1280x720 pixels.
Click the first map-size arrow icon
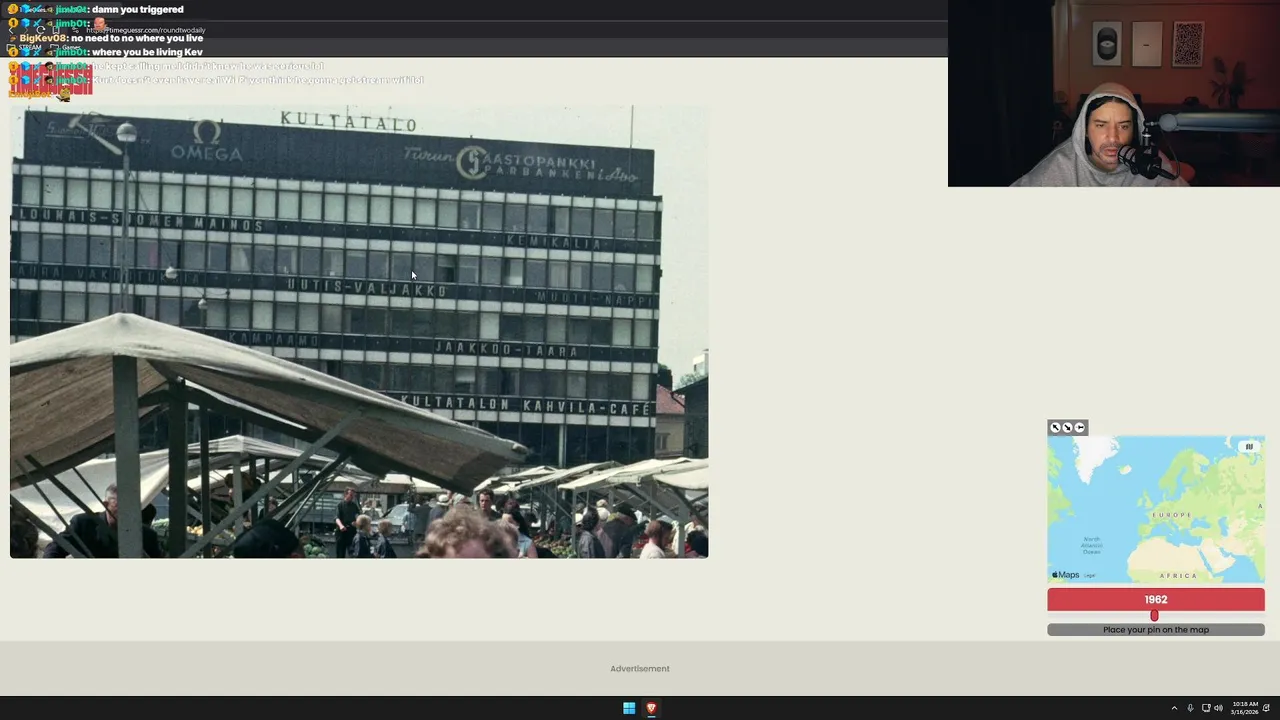(1055, 428)
